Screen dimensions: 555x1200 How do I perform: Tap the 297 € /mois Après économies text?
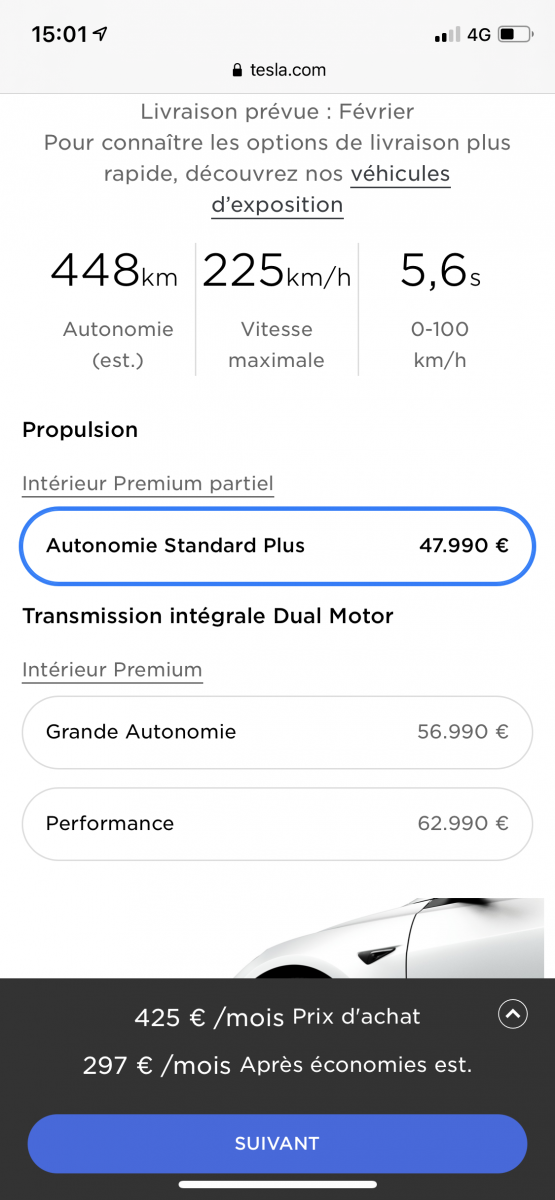(x=277, y=1065)
